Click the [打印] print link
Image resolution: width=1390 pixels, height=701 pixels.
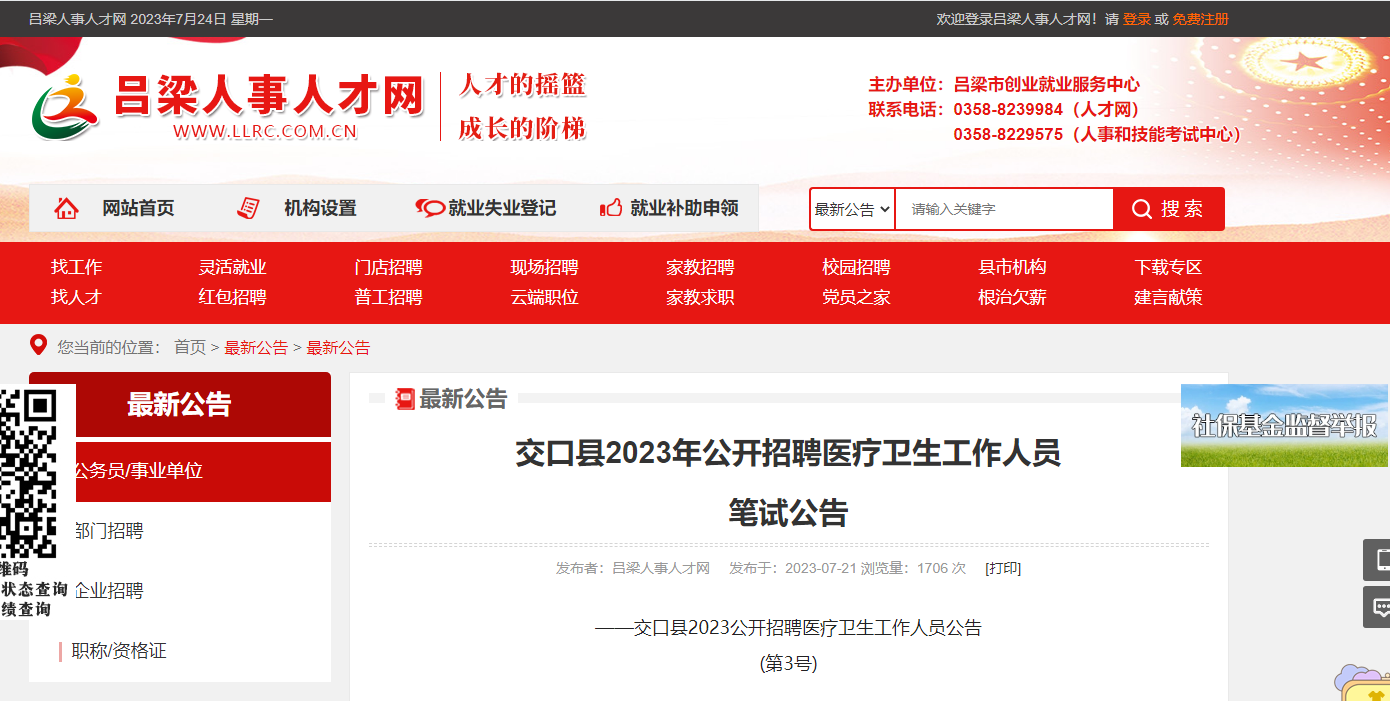coord(1003,568)
